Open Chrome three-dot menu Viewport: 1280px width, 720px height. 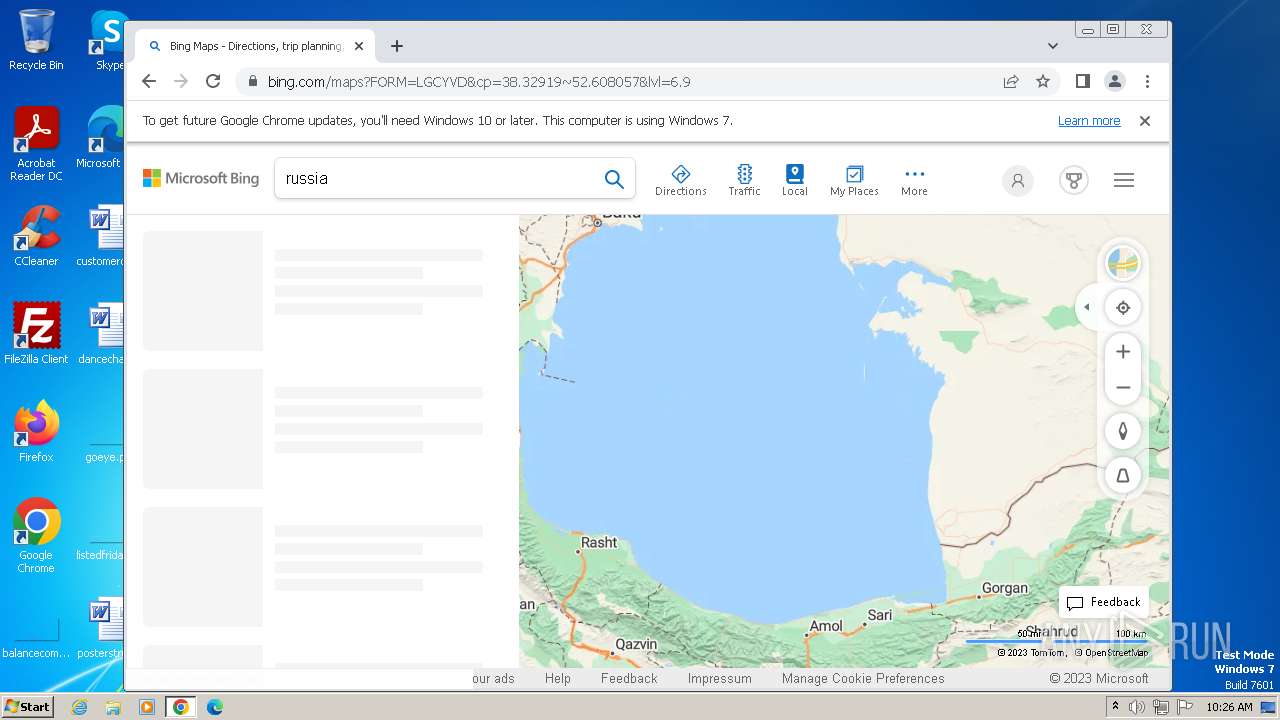(1147, 82)
